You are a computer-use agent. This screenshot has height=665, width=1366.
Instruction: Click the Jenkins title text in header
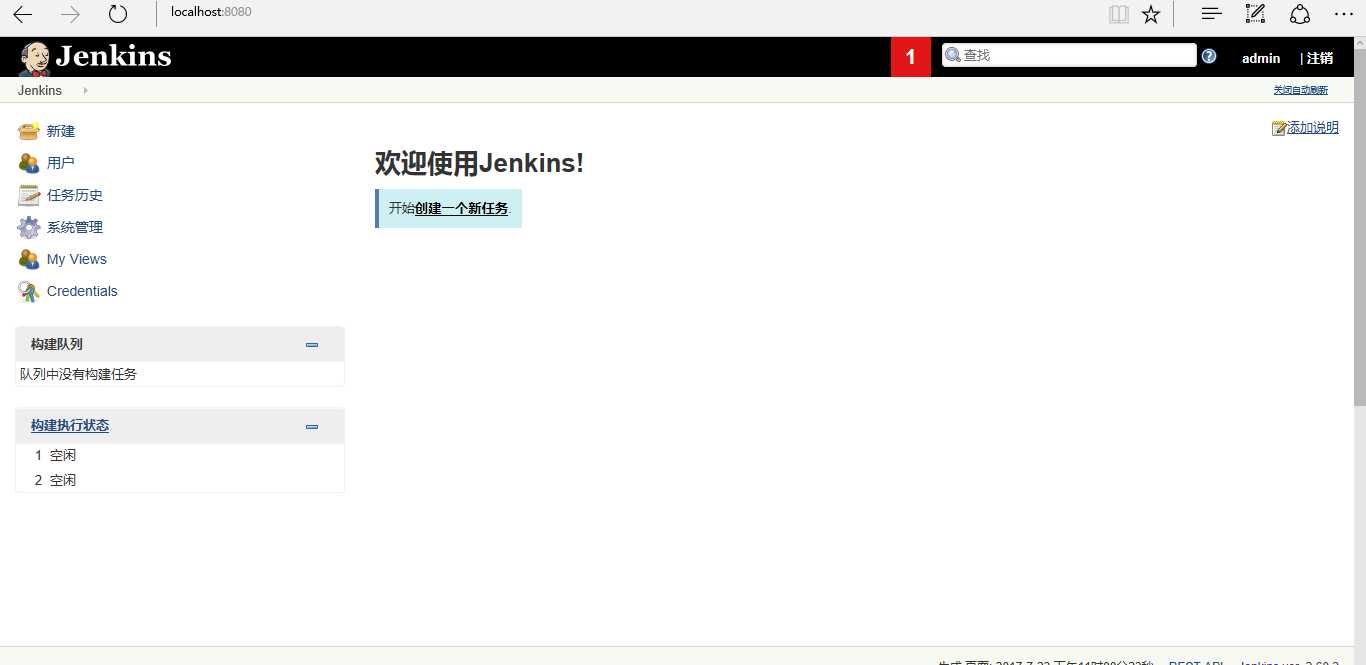113,56
